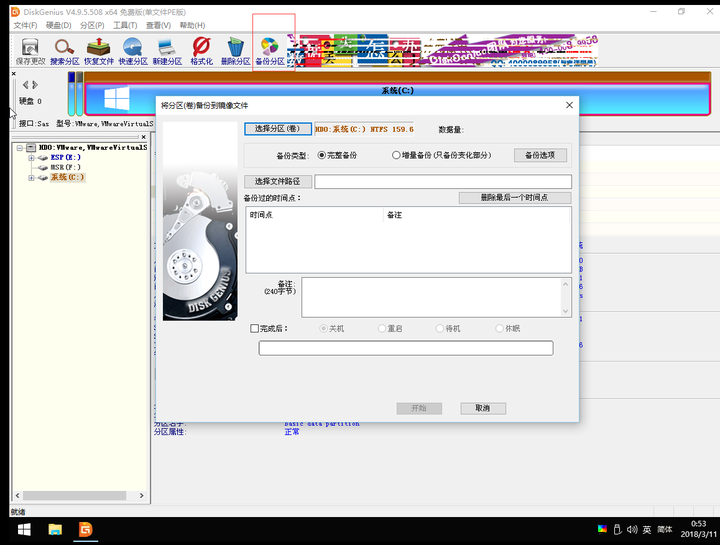Image resolution: width=720 pixels, height=545 pixels.
Task: Click into the notes (备注) text area
Action: pyautogui.click(x=432, y=298)
